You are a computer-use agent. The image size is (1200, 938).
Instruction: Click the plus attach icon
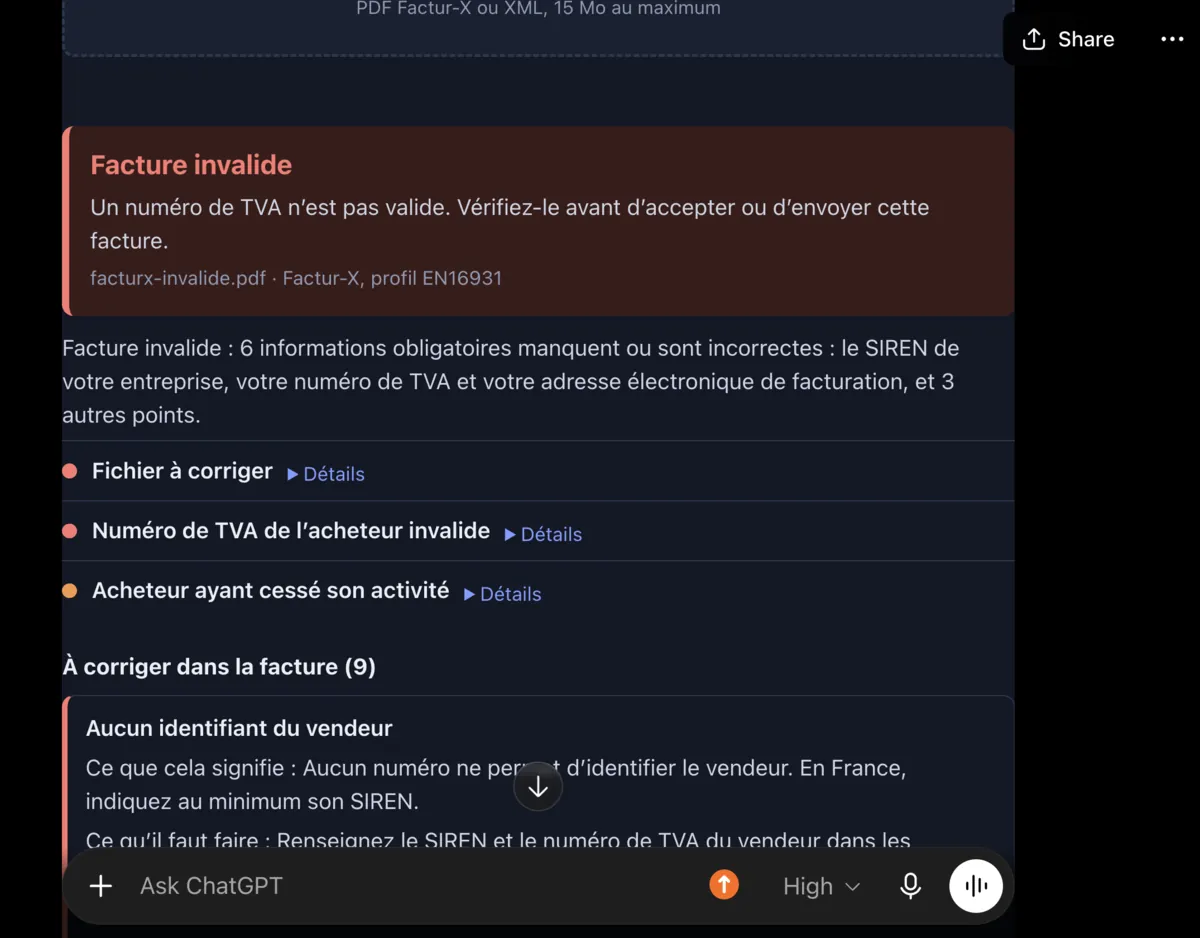point(101,886)
